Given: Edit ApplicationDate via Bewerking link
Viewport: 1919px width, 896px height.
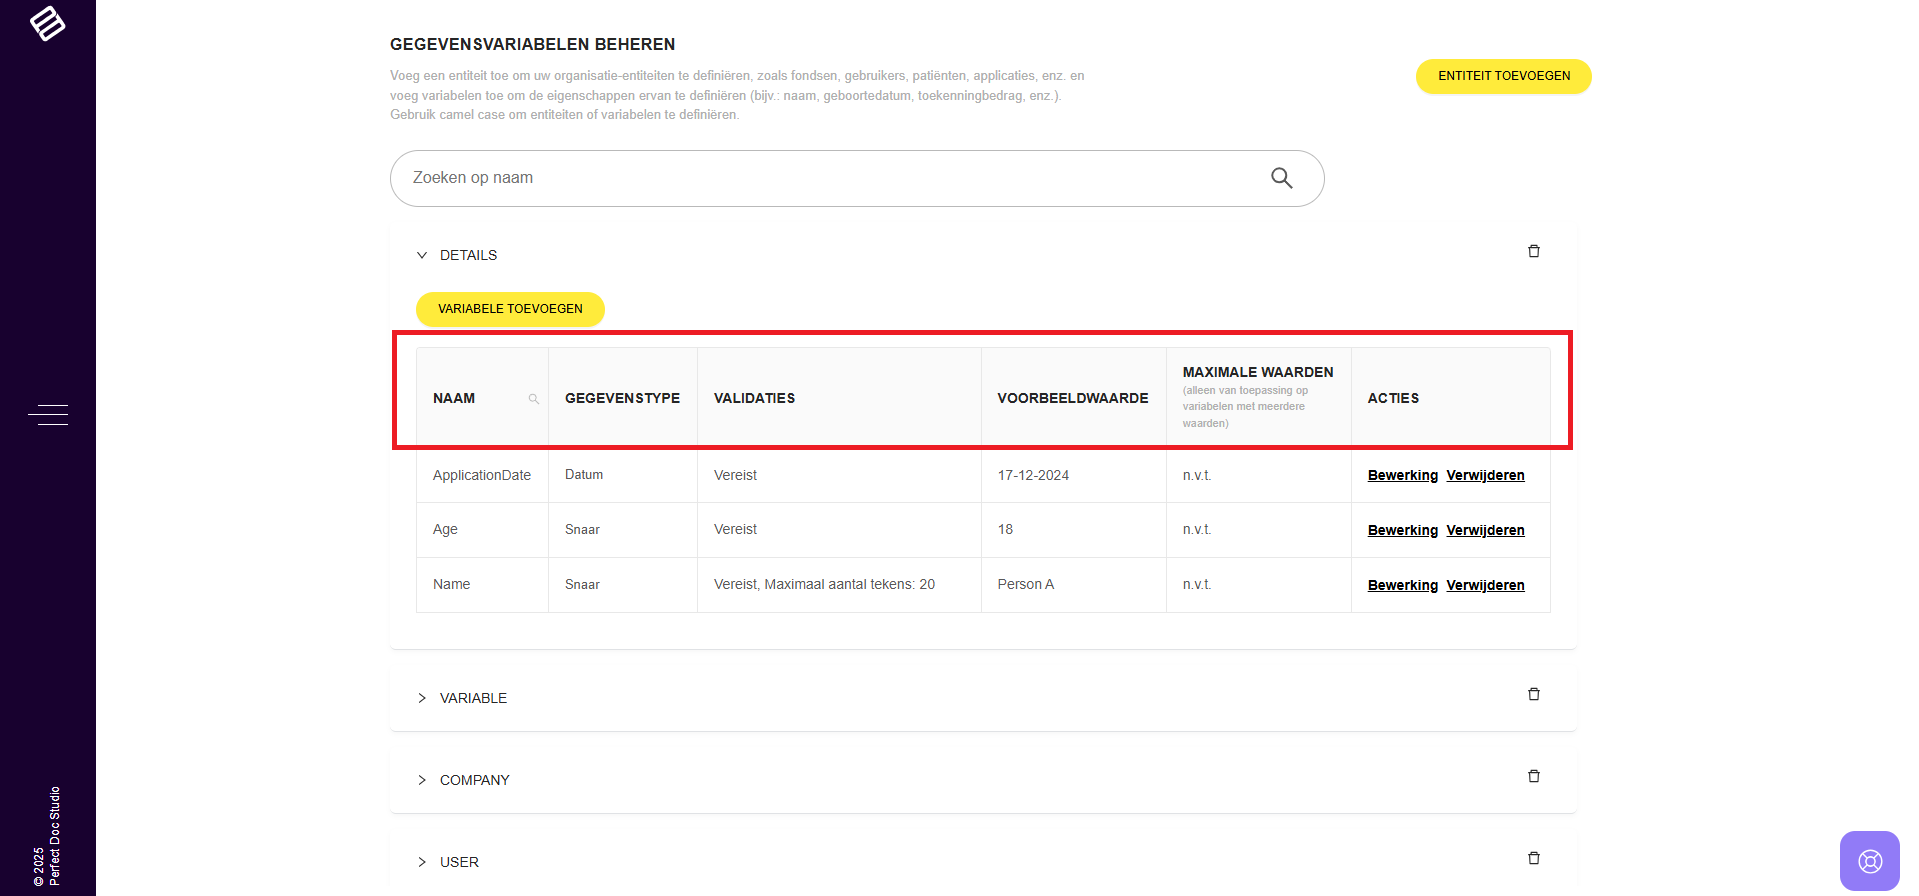Looking at the screenshot, I should pos(1402,475).
